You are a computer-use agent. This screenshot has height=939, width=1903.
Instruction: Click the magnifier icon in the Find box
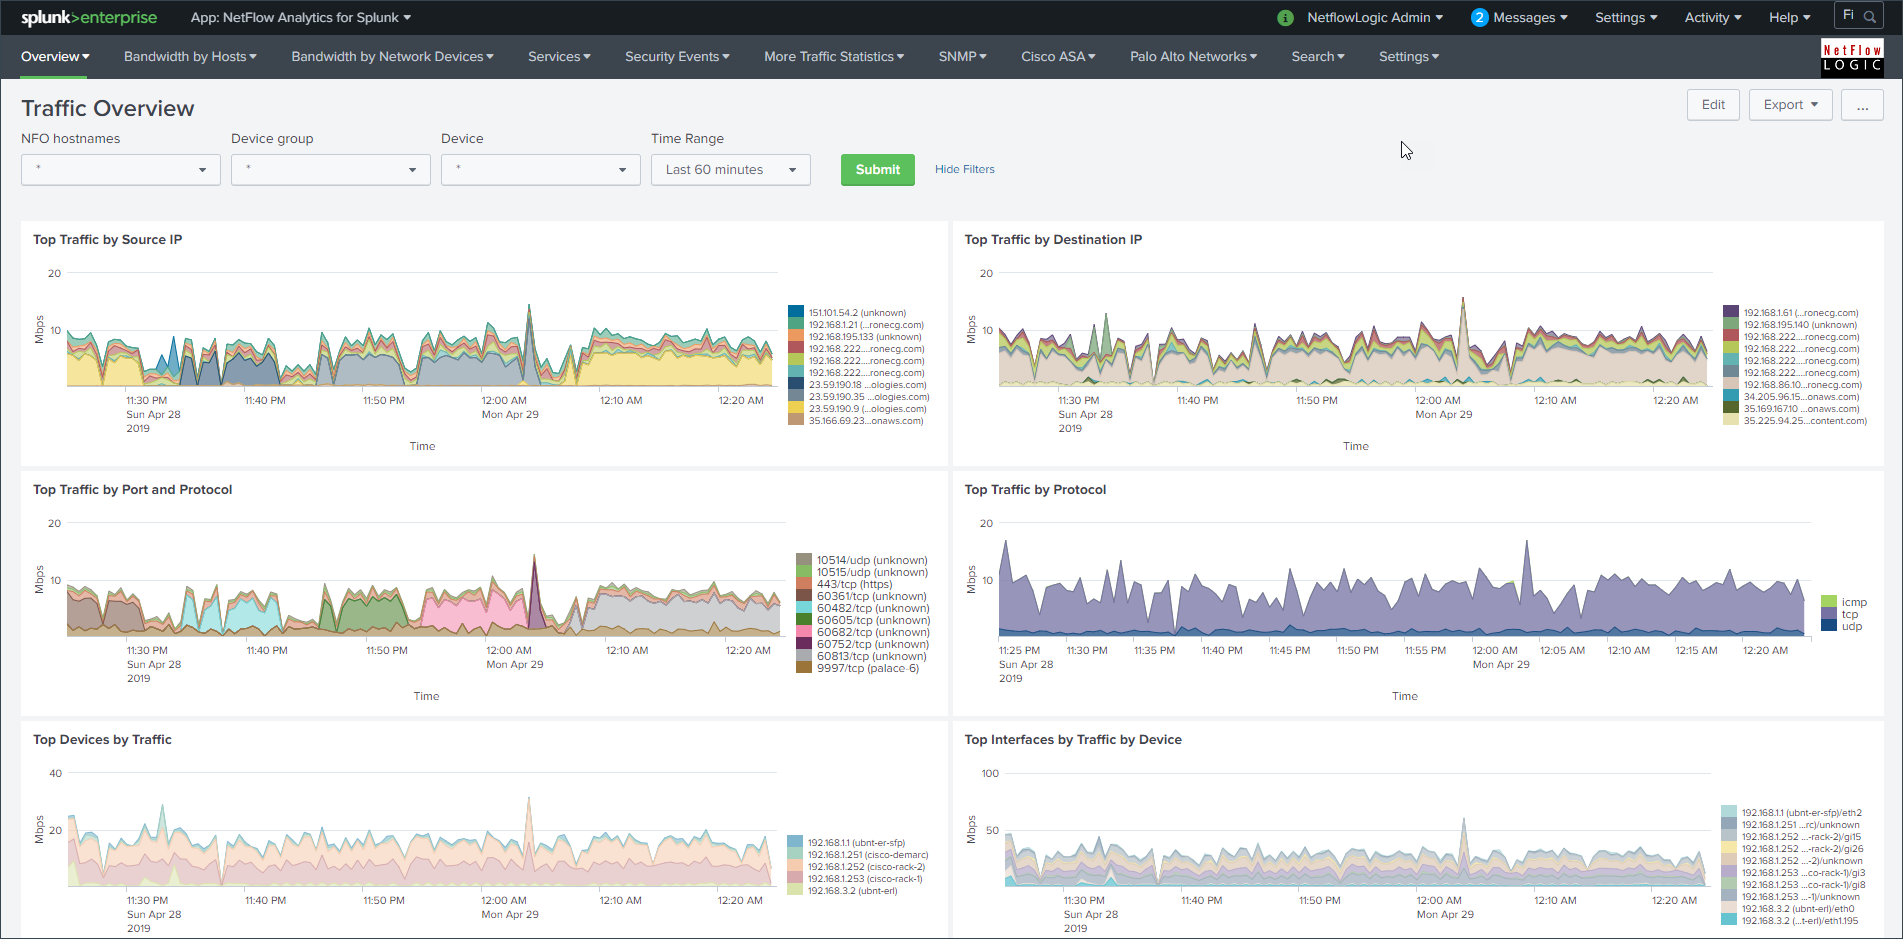pyautogui.click(x=1869, y=17)
